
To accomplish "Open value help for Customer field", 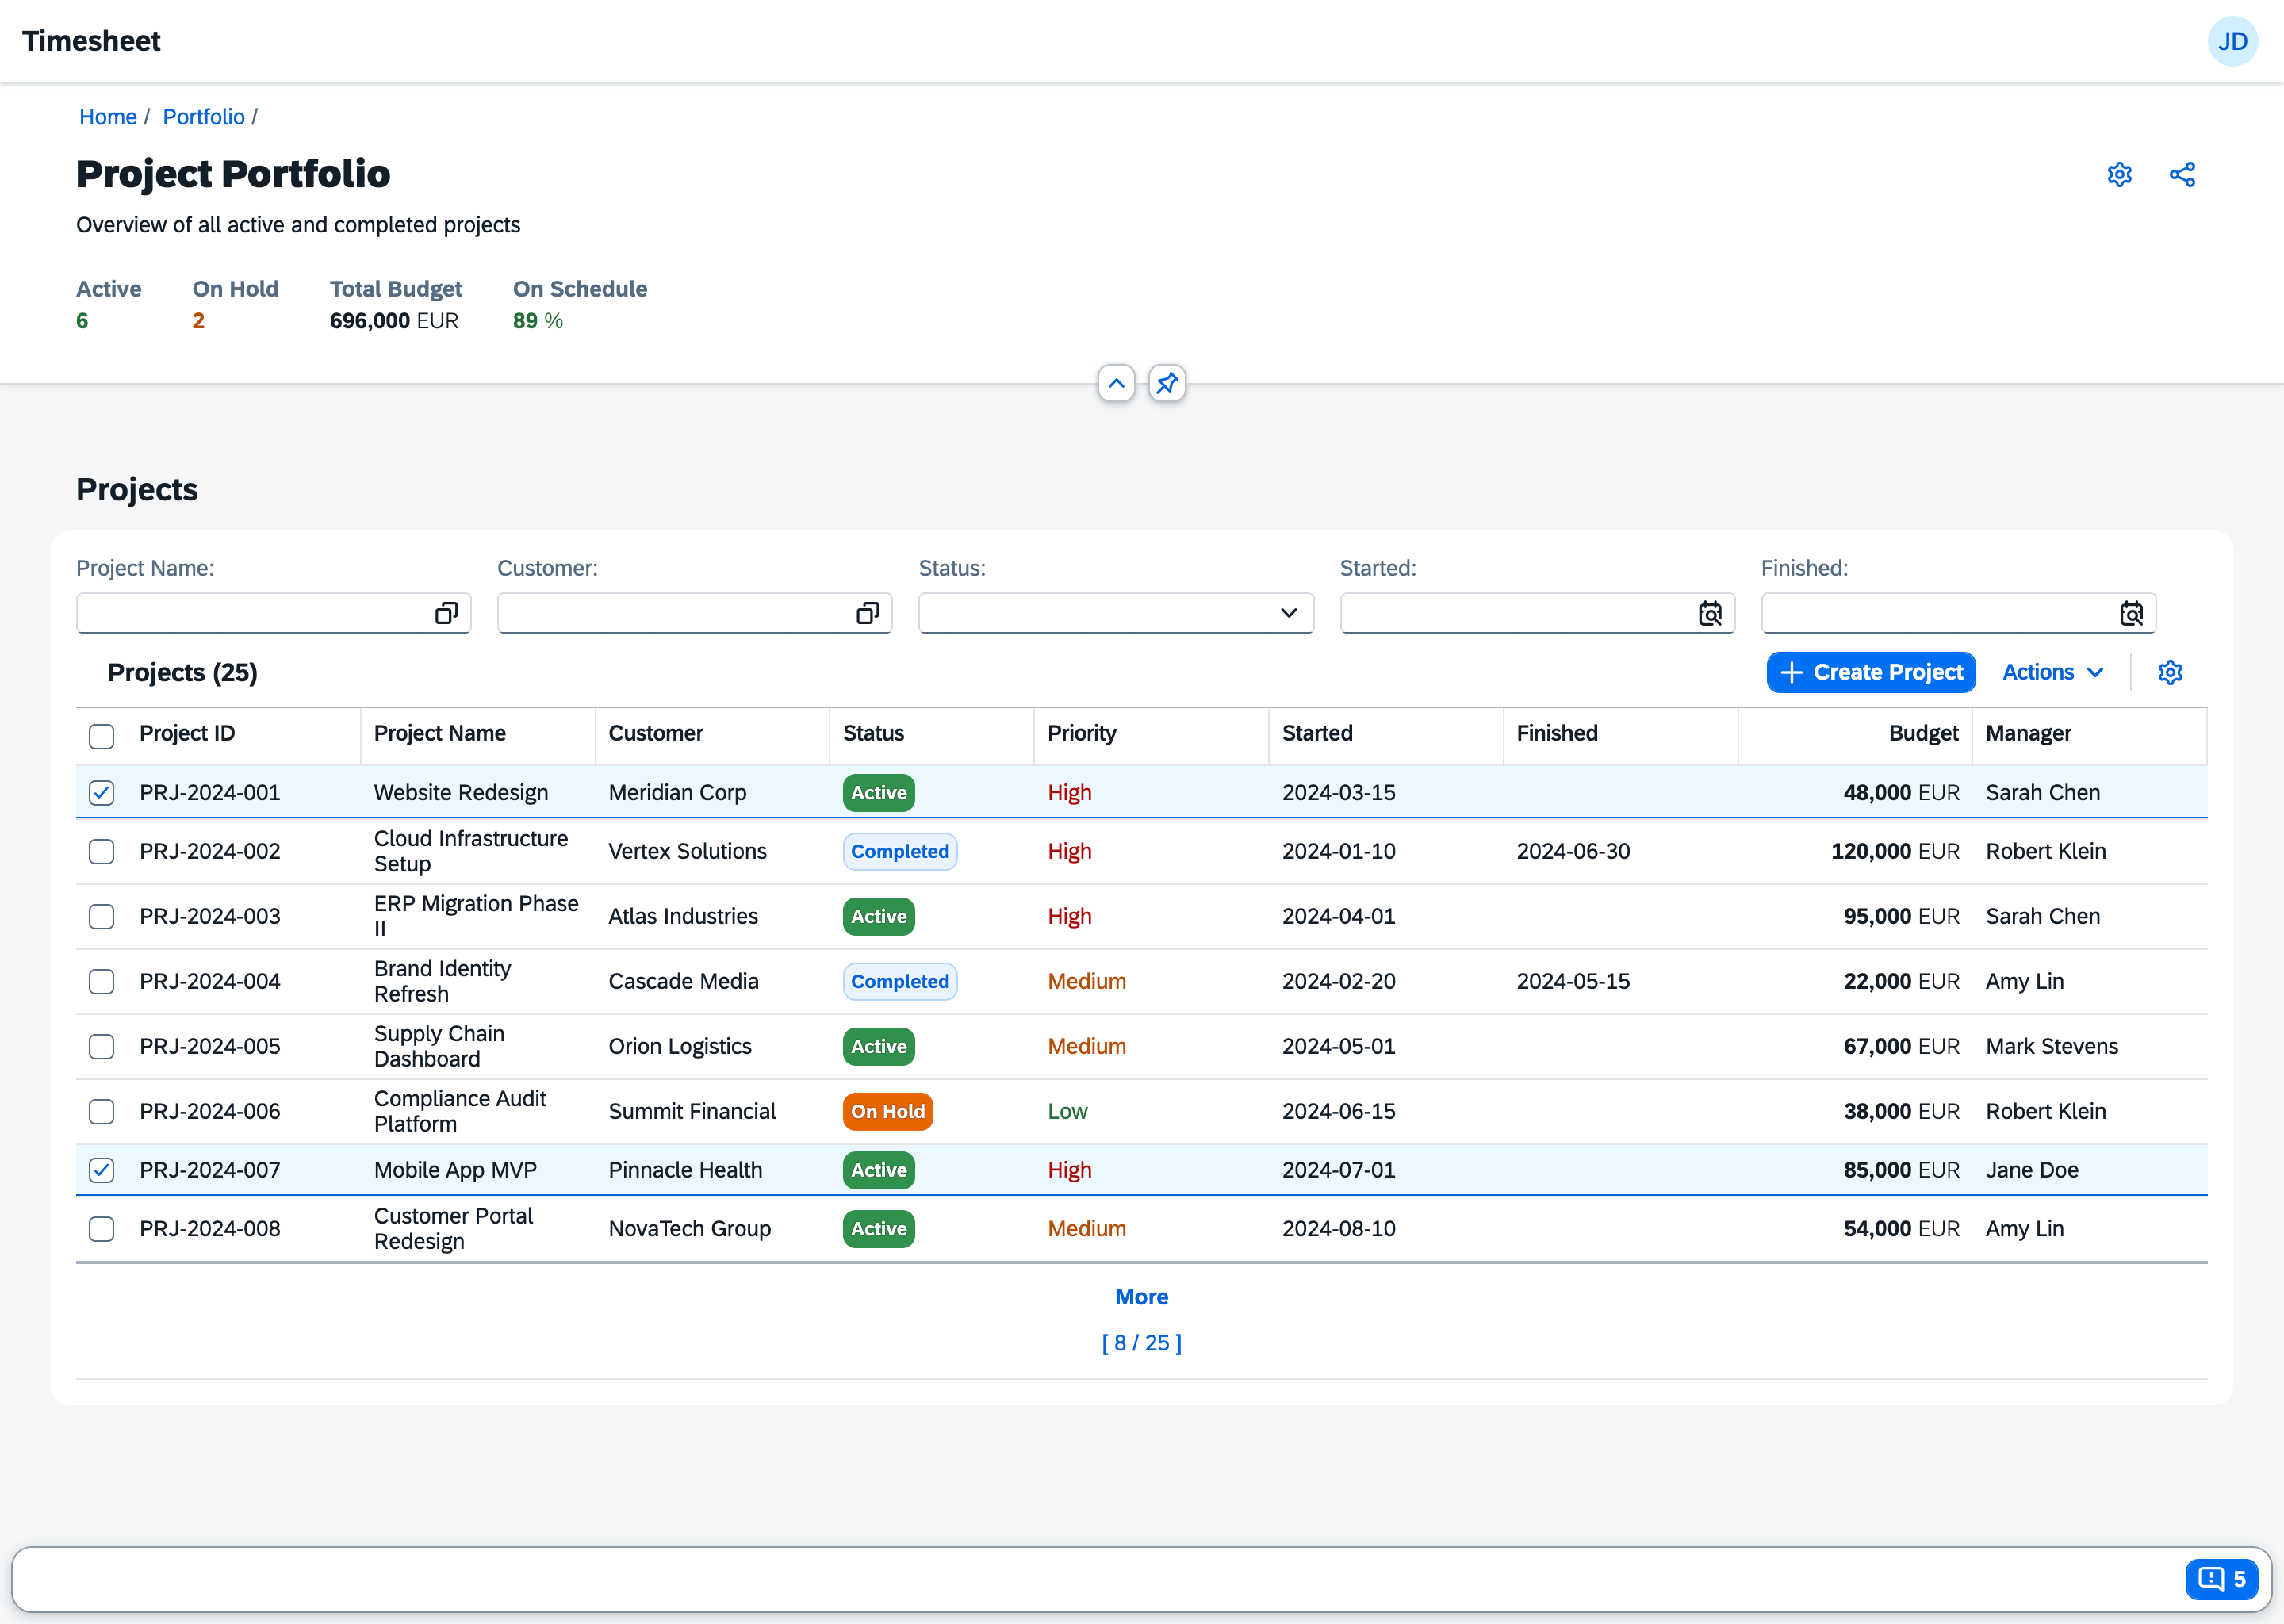I will (866, 613).
